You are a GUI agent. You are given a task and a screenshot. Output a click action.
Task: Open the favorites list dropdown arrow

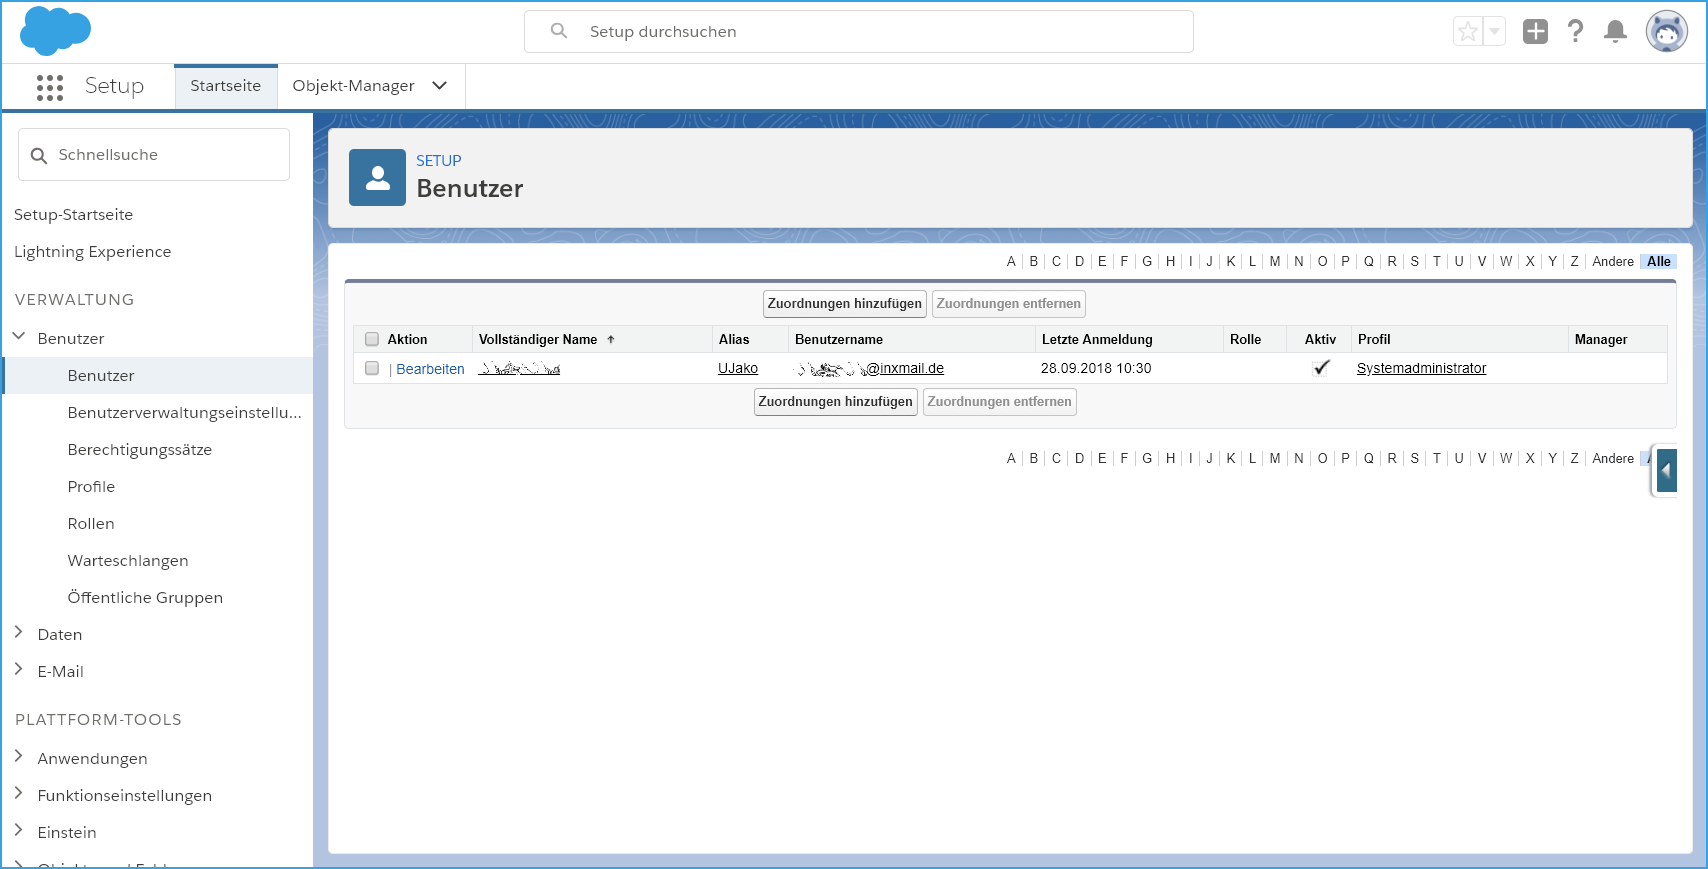[1494, 32]
